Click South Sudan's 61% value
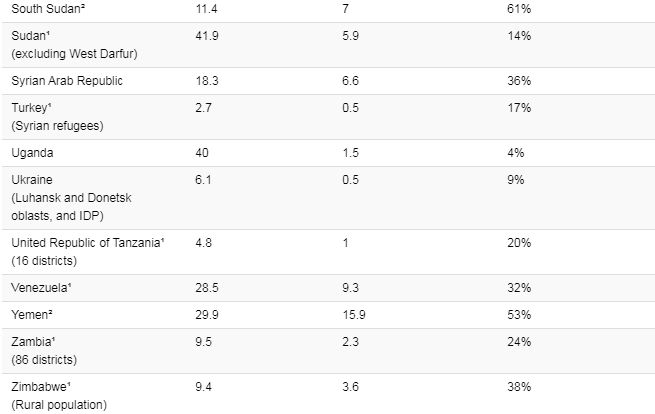655x414 pixels. click(x=518, y=9)
